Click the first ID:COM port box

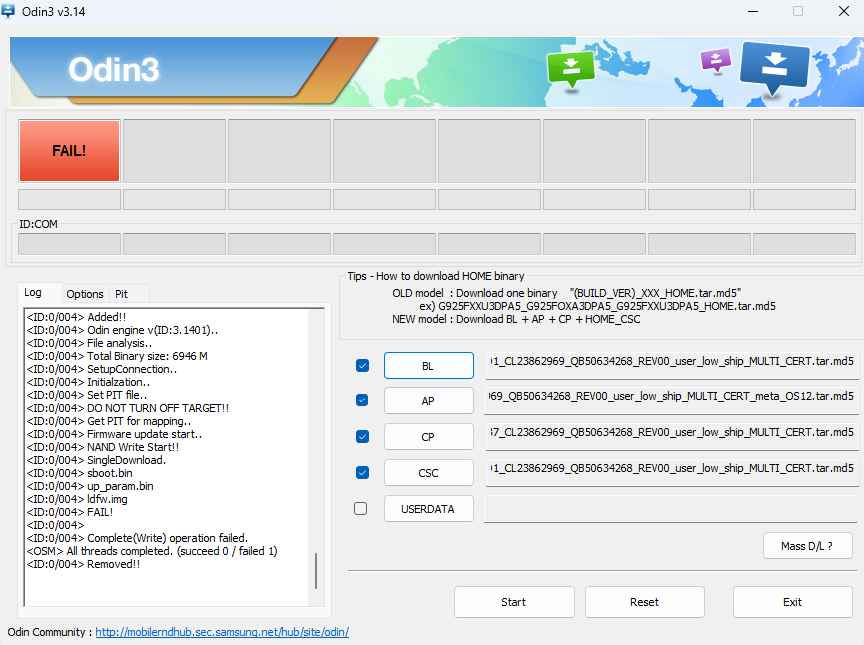[x=69, y=243]
